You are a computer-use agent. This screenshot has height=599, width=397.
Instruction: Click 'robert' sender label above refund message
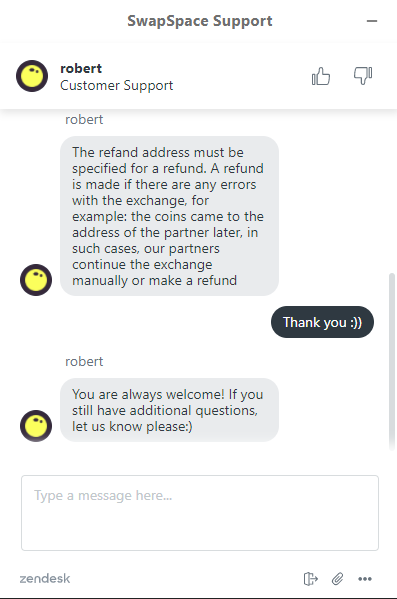(x=84, y=120)
